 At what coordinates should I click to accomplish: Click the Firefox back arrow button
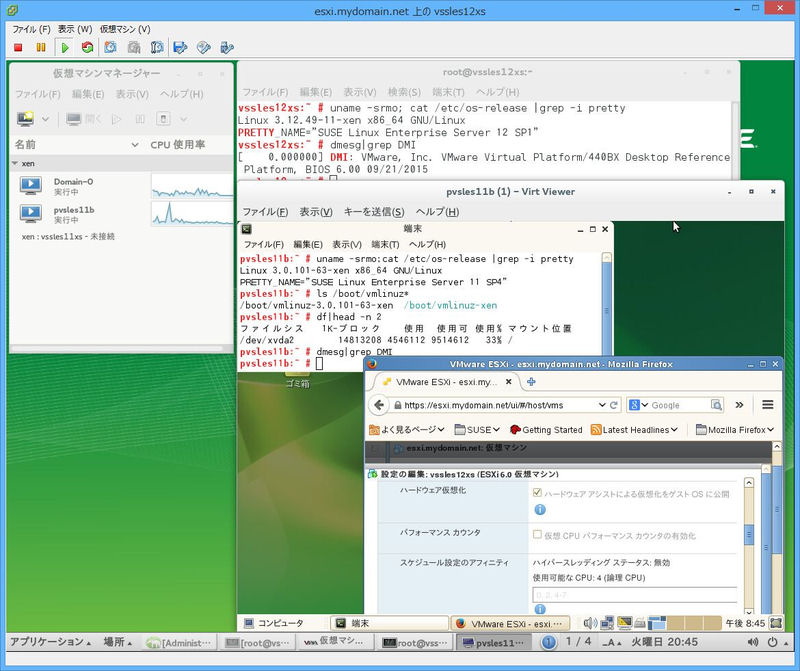tap(378, 405)
